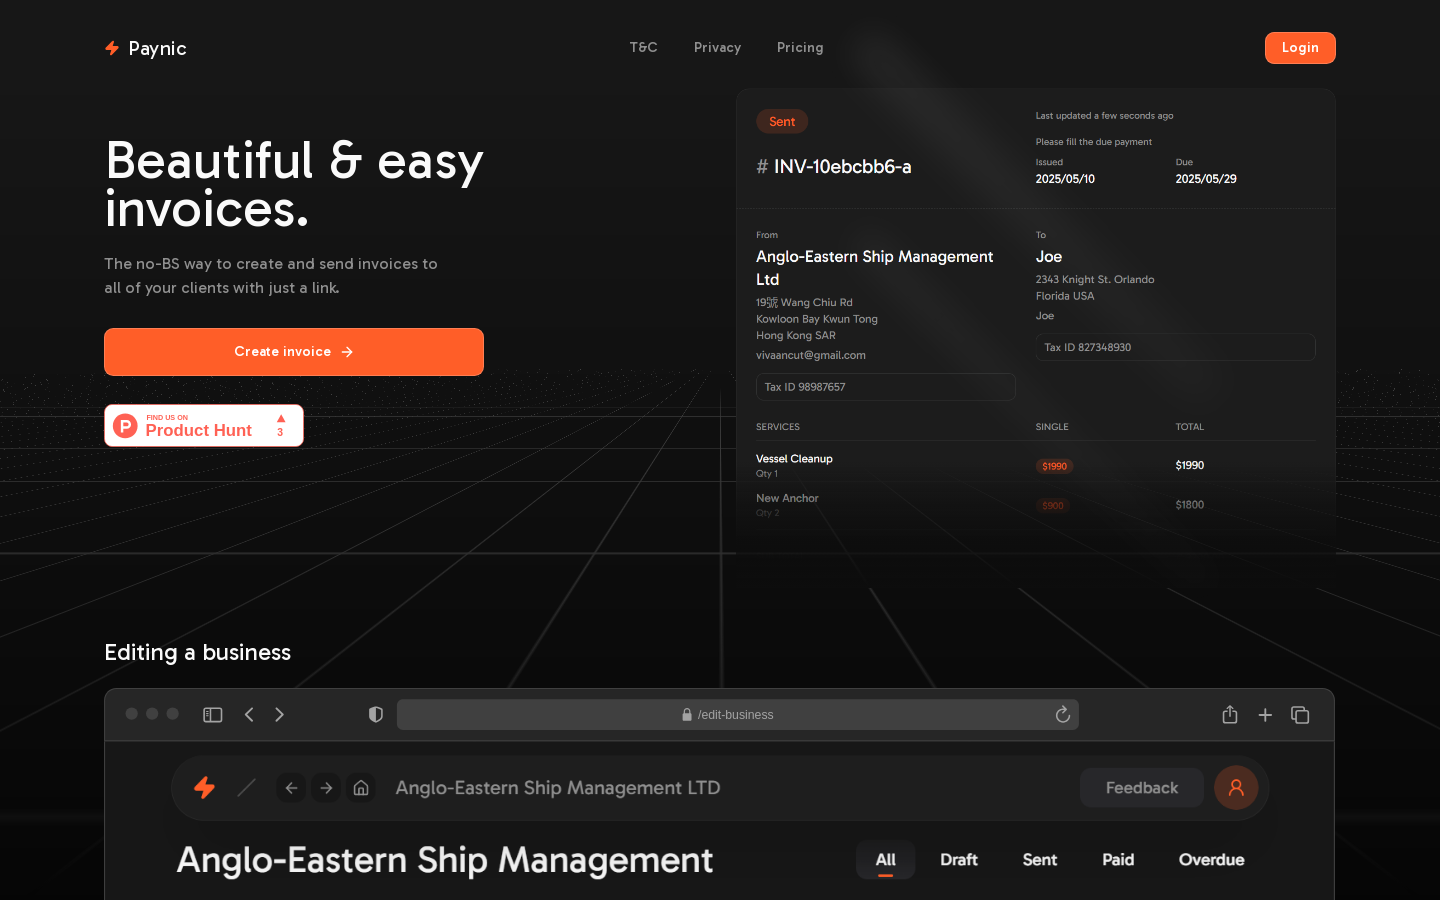Click the Login button
This screenshot has width=1440, height=900.
tap(1300, 48)
